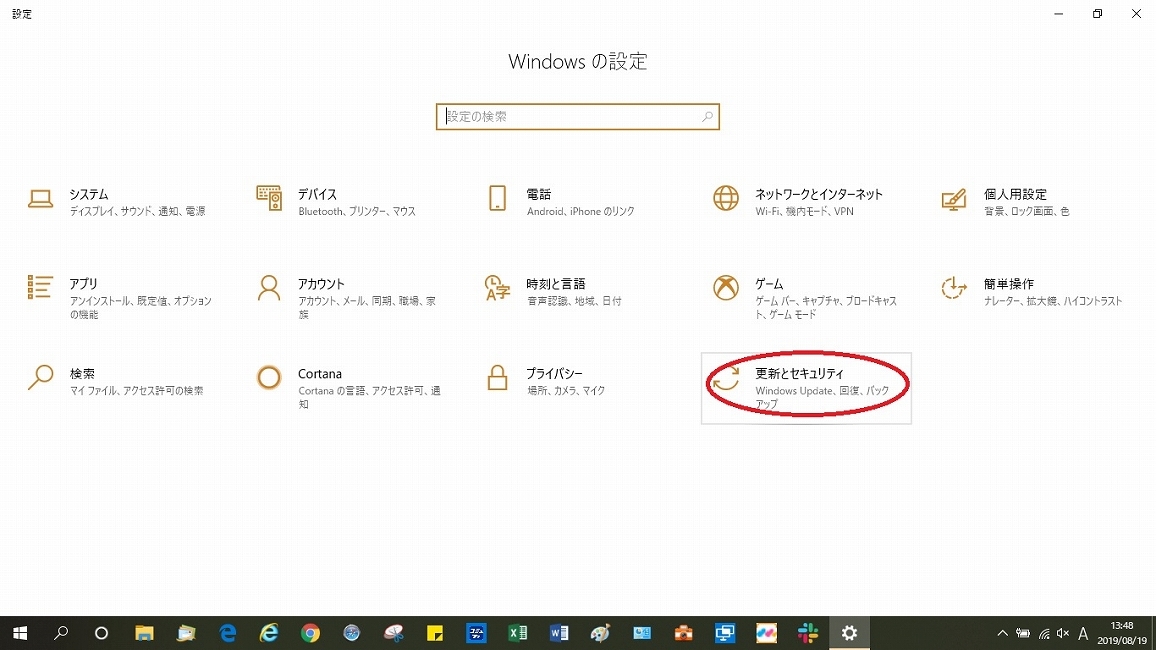1156x650 pixels.
Task: Open the Windows Start menu
Action: click(x=20, y=633)
